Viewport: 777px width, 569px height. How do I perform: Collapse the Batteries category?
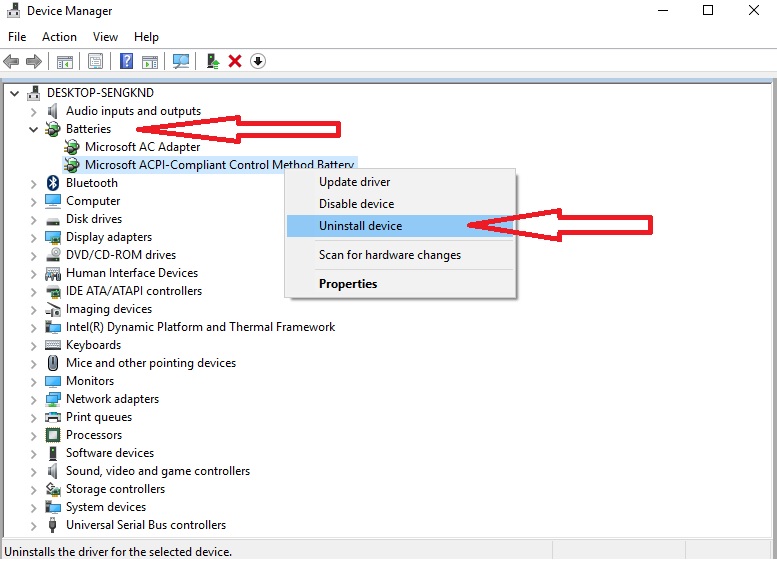click(33, 129)
